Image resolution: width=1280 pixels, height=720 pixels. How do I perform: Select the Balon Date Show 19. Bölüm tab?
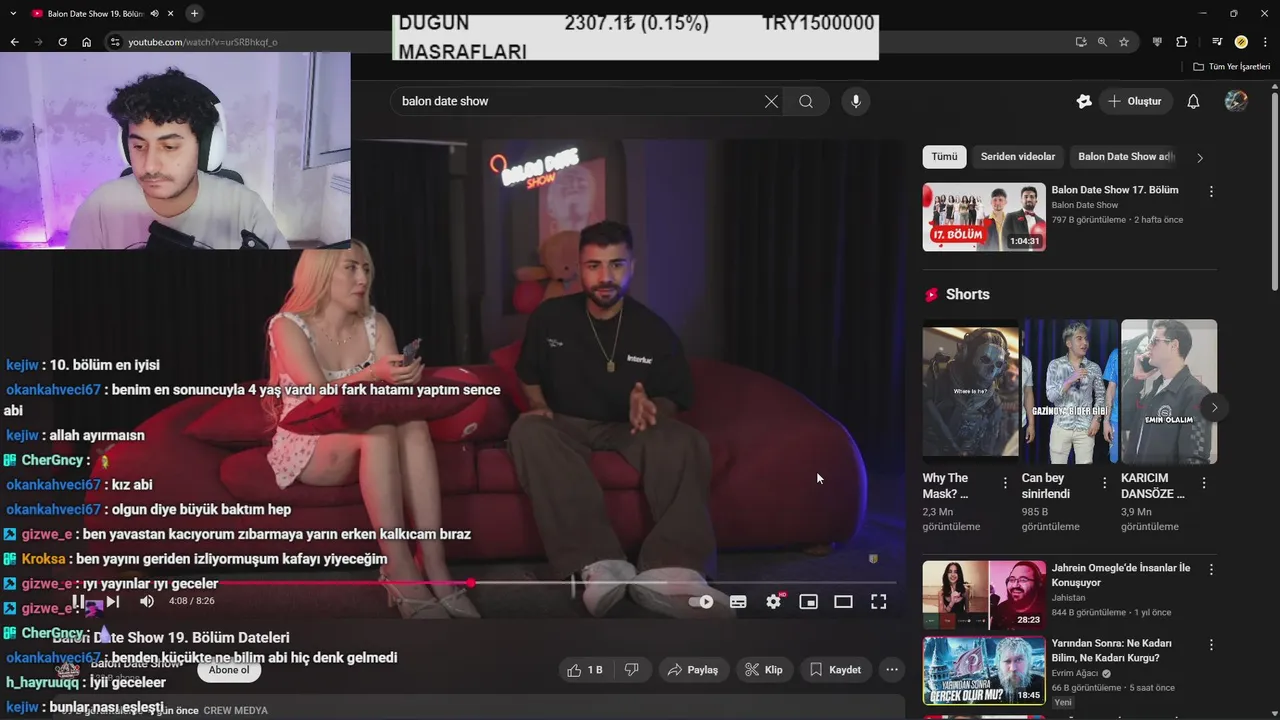pos(95,13)
